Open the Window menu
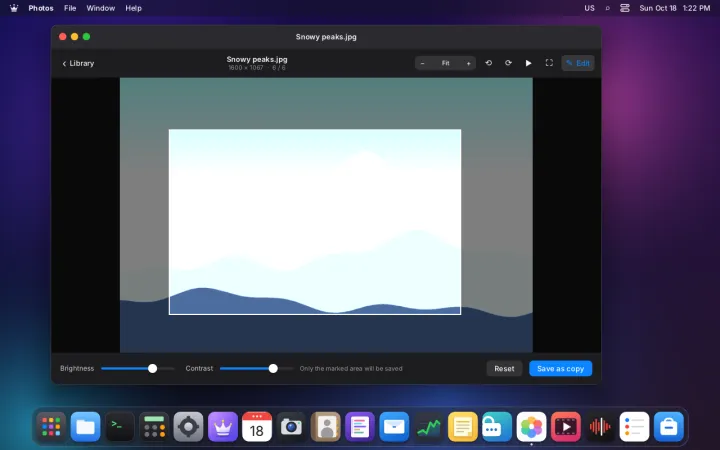The image size is (720, 450). click(x=101, y=8)
